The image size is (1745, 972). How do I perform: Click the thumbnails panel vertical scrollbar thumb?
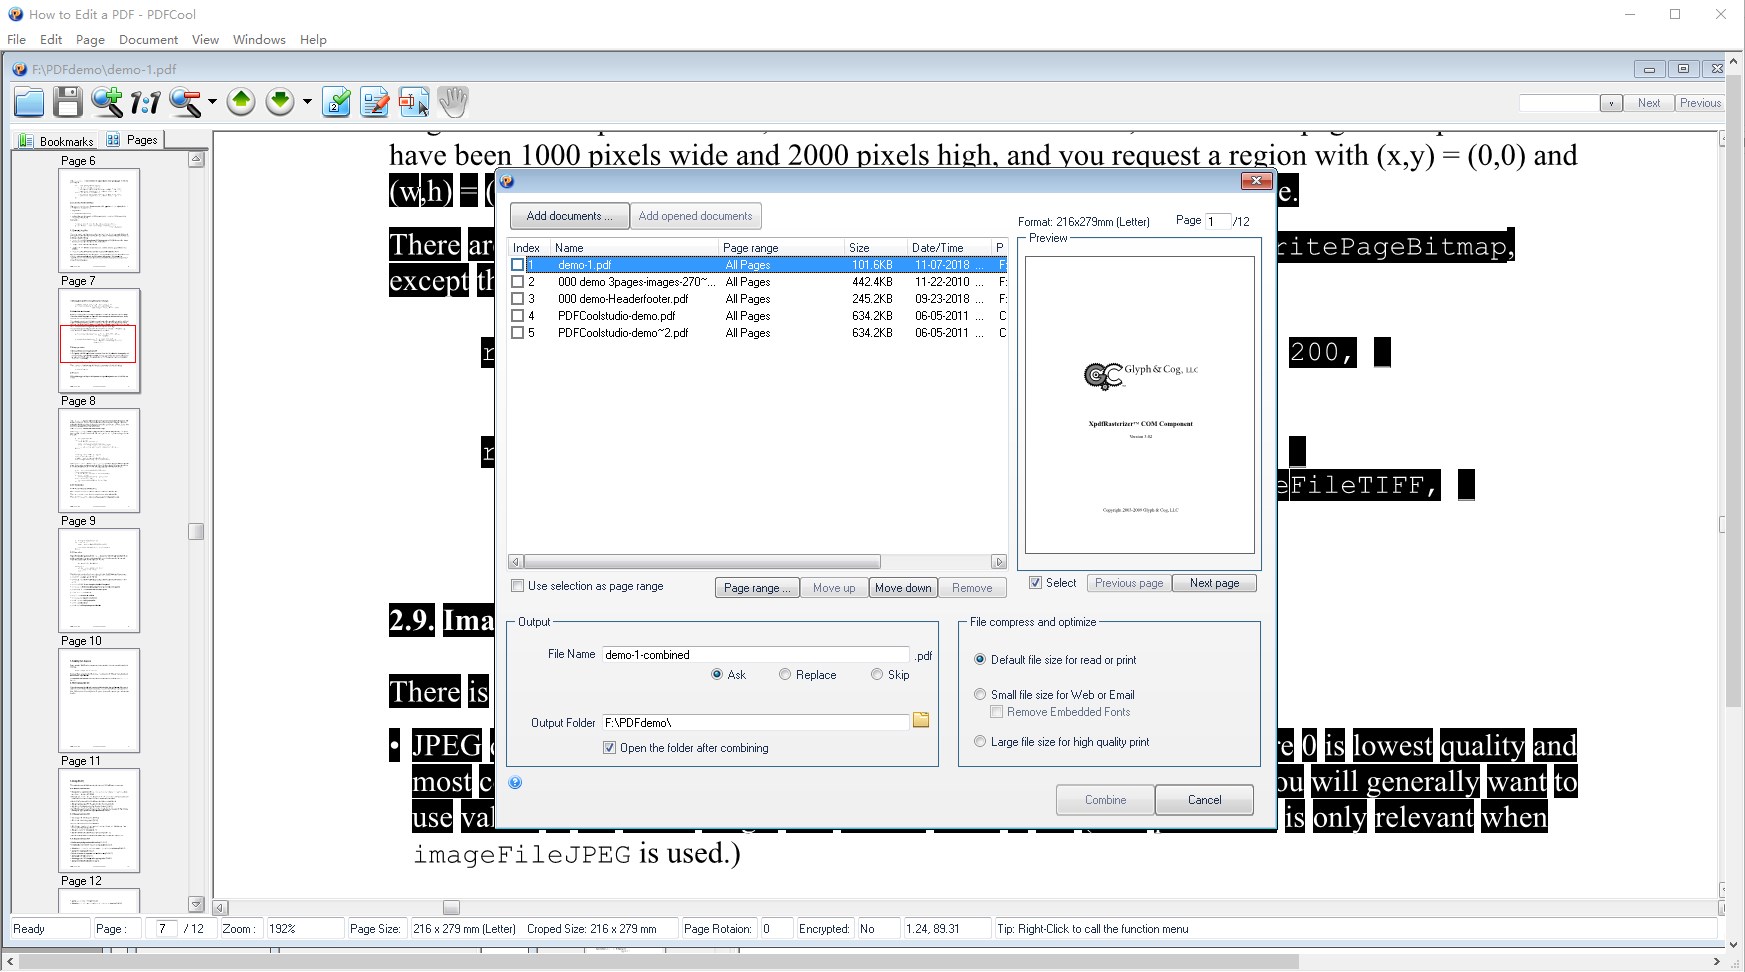196,531
